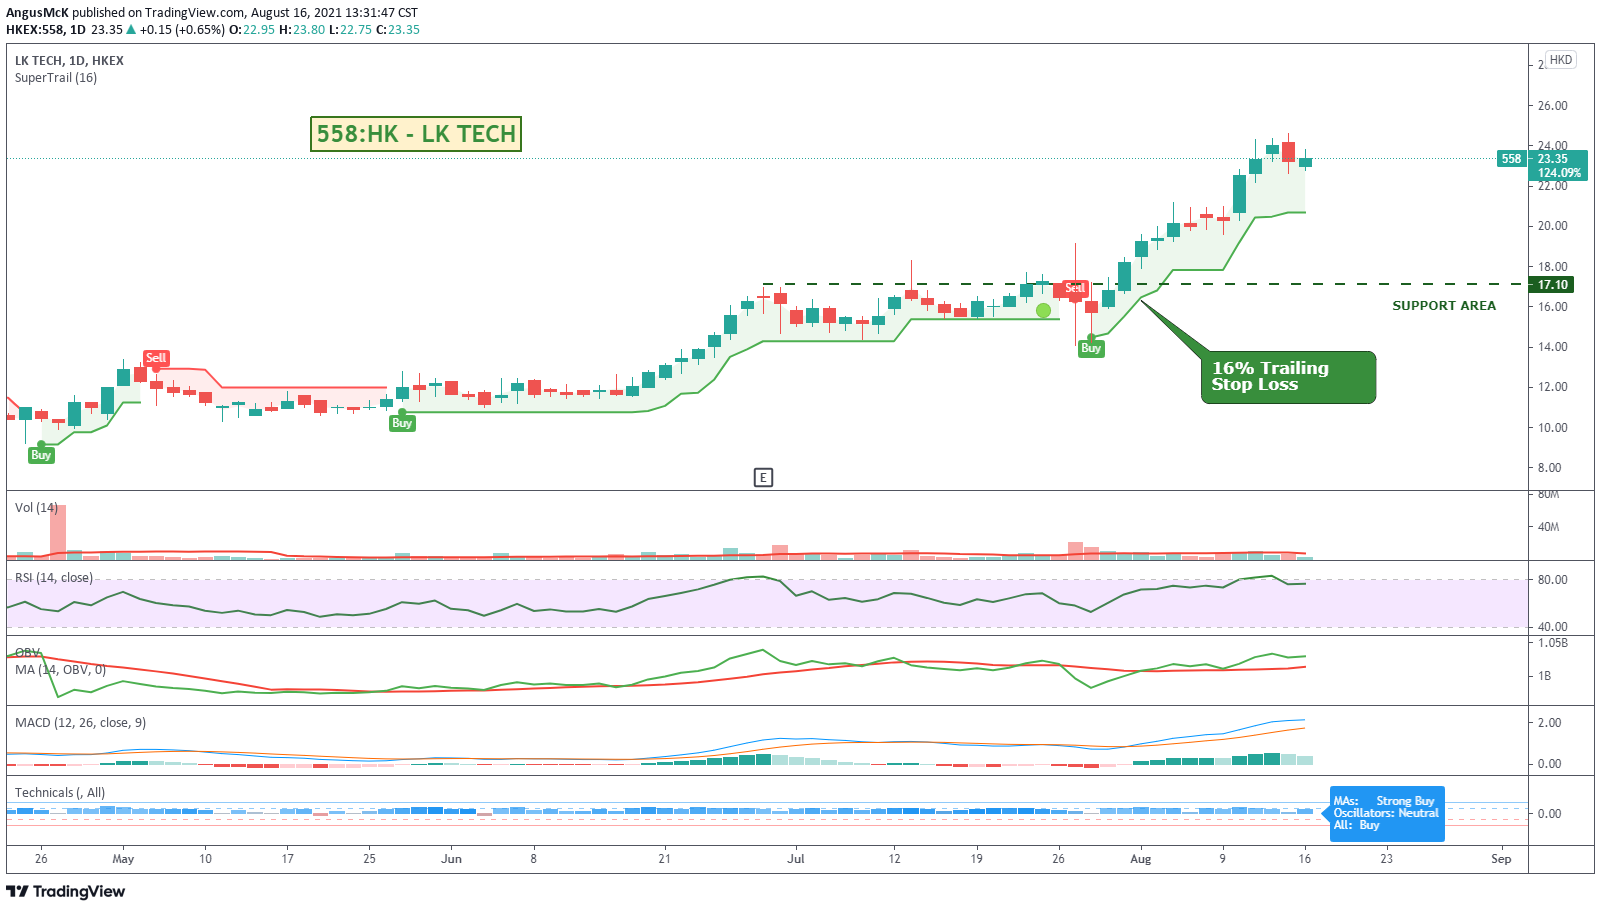Click the 20.00 price axis level
The height and width of the screenshot is (910, 1601).
tap(1553, 226)
